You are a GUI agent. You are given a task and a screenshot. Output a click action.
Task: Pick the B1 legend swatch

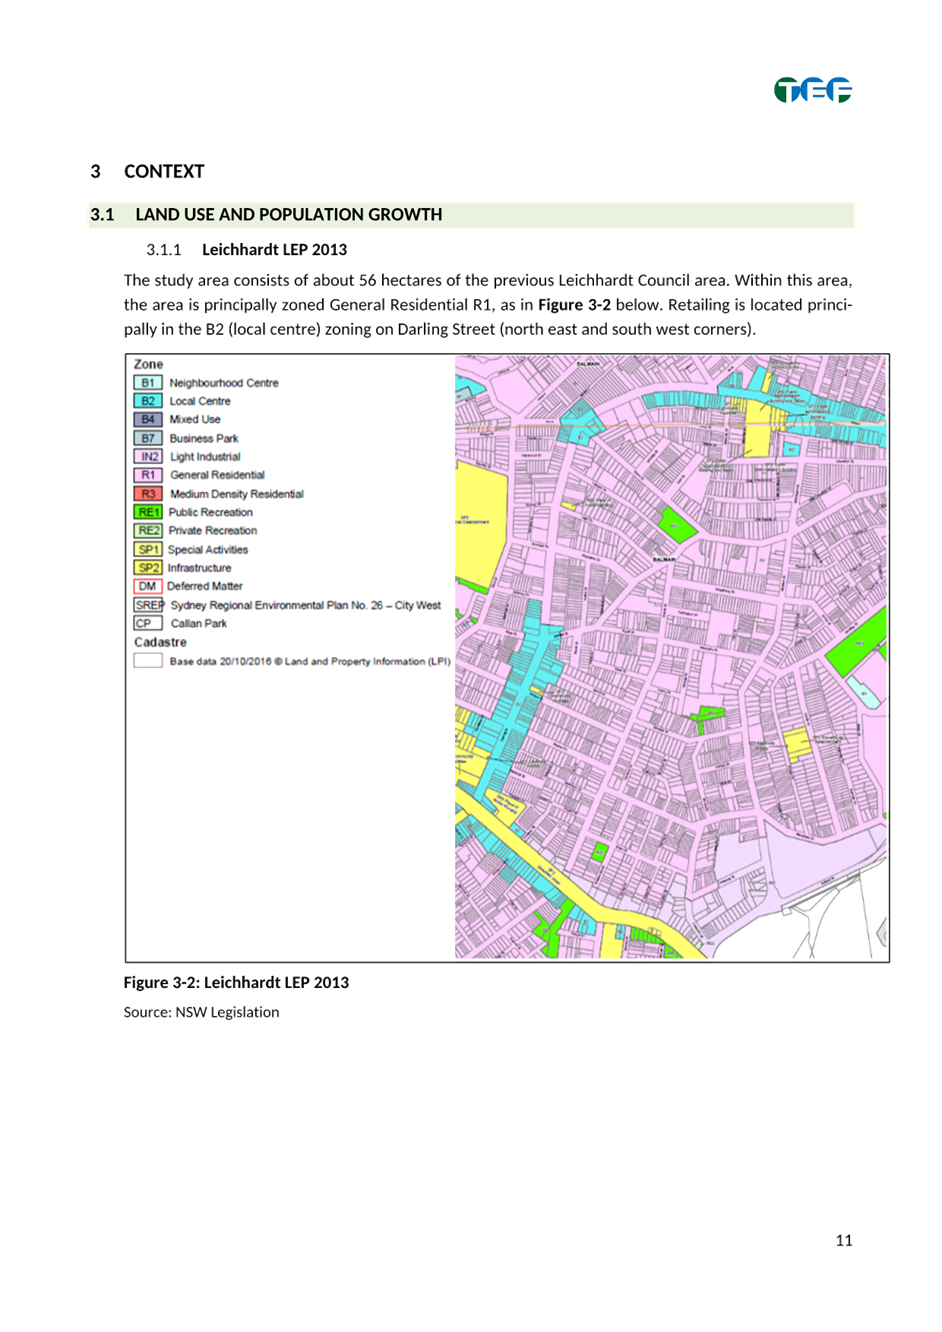point(148,382)
